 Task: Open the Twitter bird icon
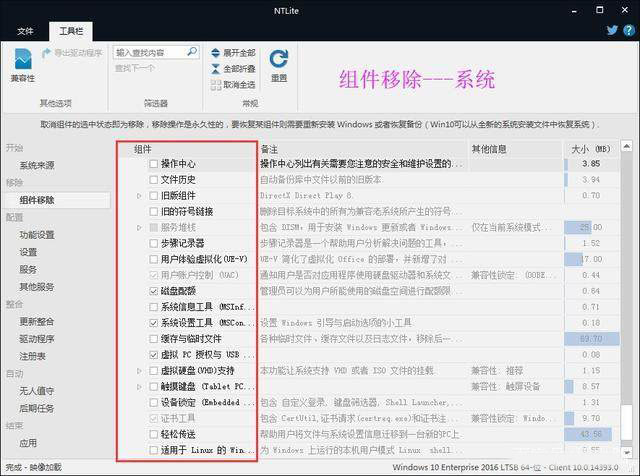tap(612, 30)
